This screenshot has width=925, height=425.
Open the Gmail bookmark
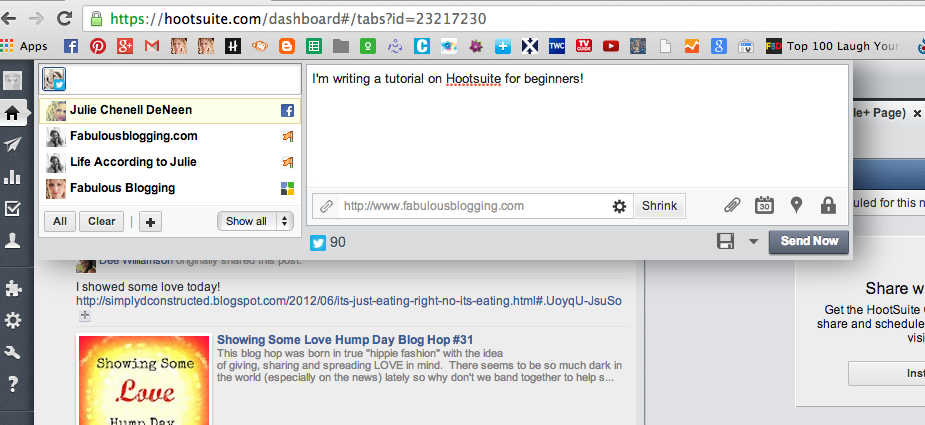[152, 46]
